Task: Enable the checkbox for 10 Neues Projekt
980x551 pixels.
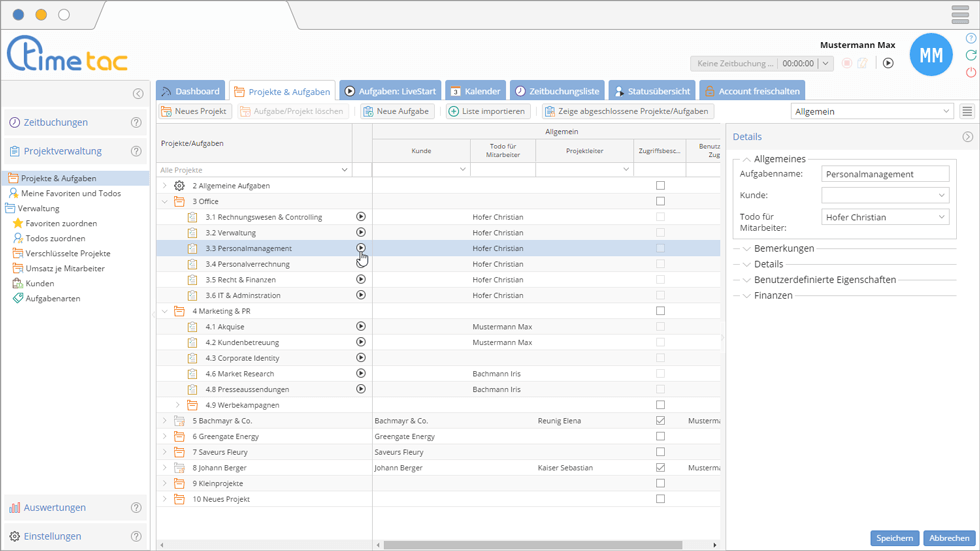Action: tap(660, 499)
